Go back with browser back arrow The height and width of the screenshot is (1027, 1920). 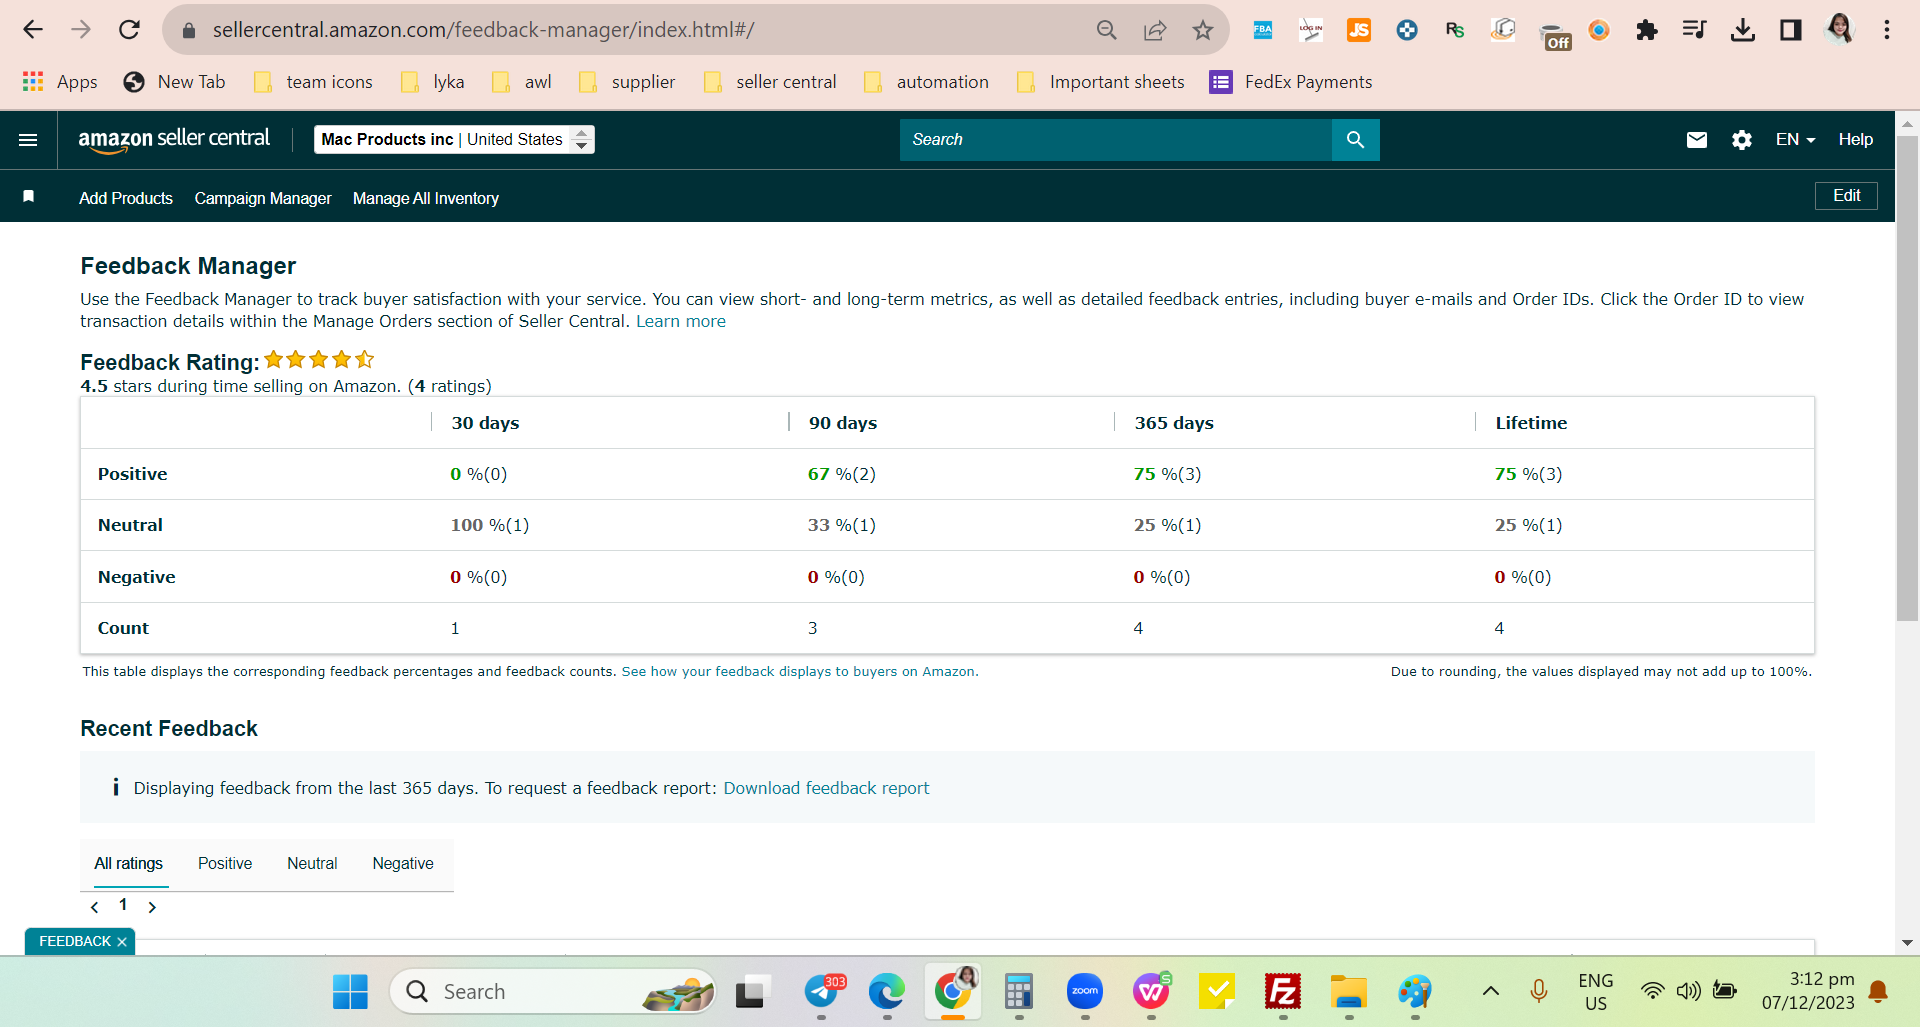pos(33,30)
